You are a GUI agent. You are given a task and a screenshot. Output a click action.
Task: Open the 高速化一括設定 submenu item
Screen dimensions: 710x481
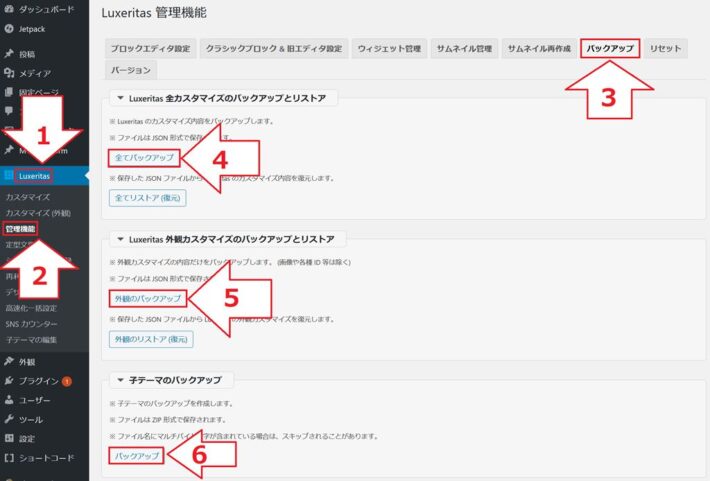[31, 308]
